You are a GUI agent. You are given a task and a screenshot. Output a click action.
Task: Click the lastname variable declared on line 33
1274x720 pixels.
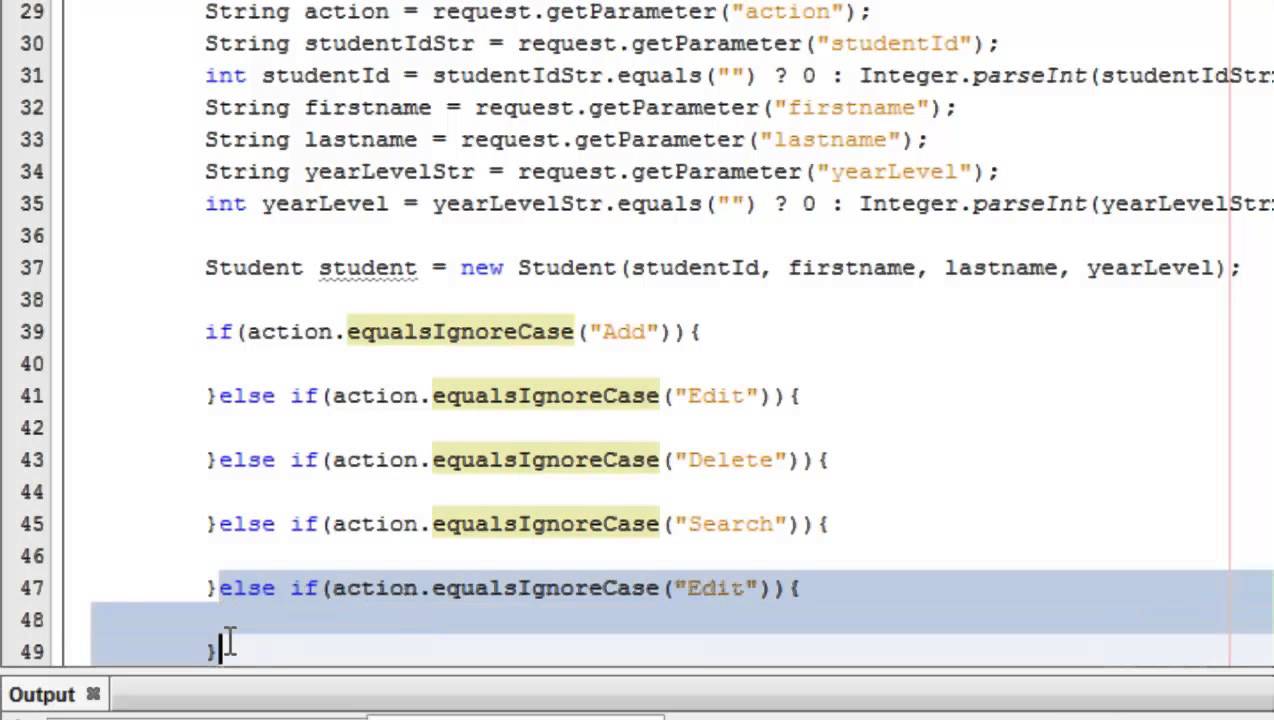tap(361, 140)
